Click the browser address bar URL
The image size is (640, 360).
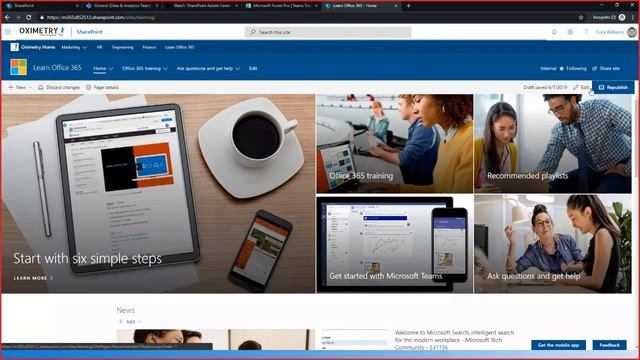coord(100,18)
